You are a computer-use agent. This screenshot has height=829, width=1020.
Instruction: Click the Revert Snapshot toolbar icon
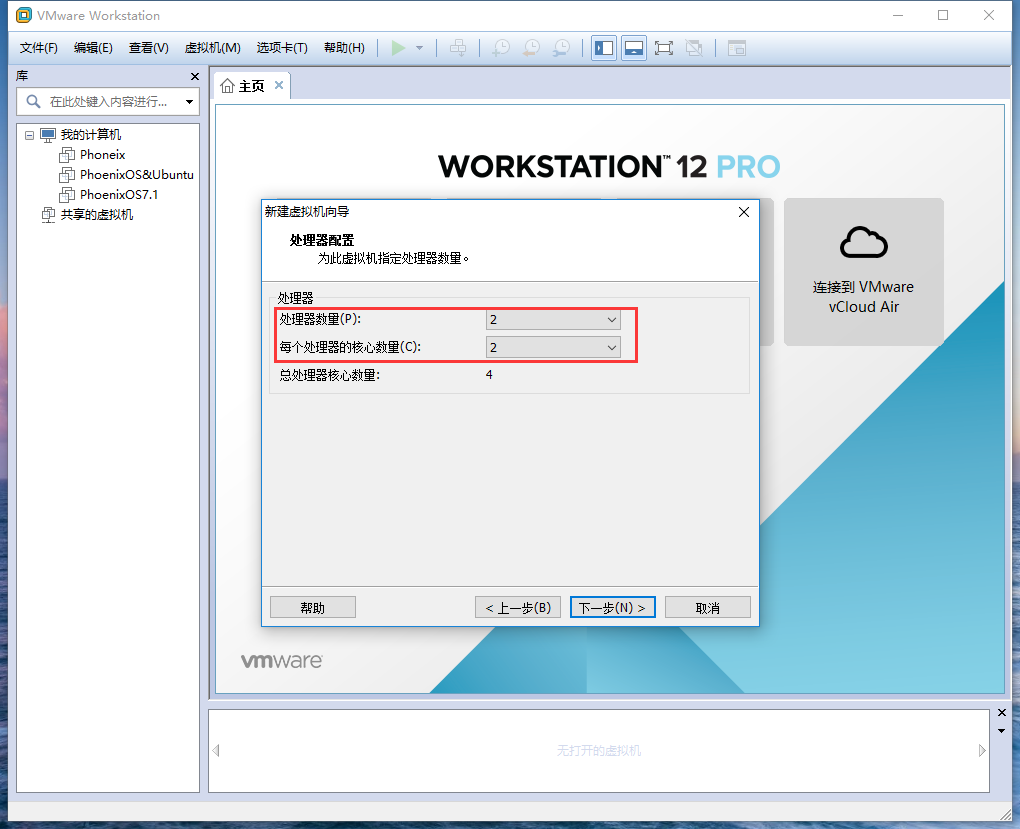click(x=531, y=48)
